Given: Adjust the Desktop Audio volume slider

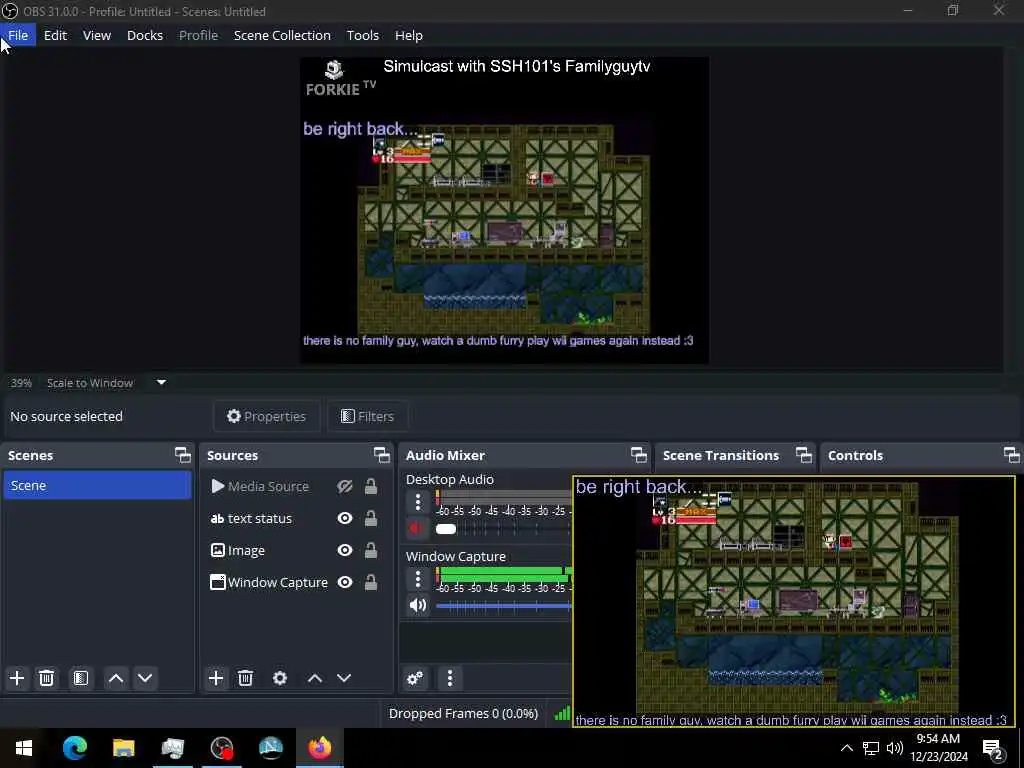Looking at the screenshot, I should tap(504, 529).
